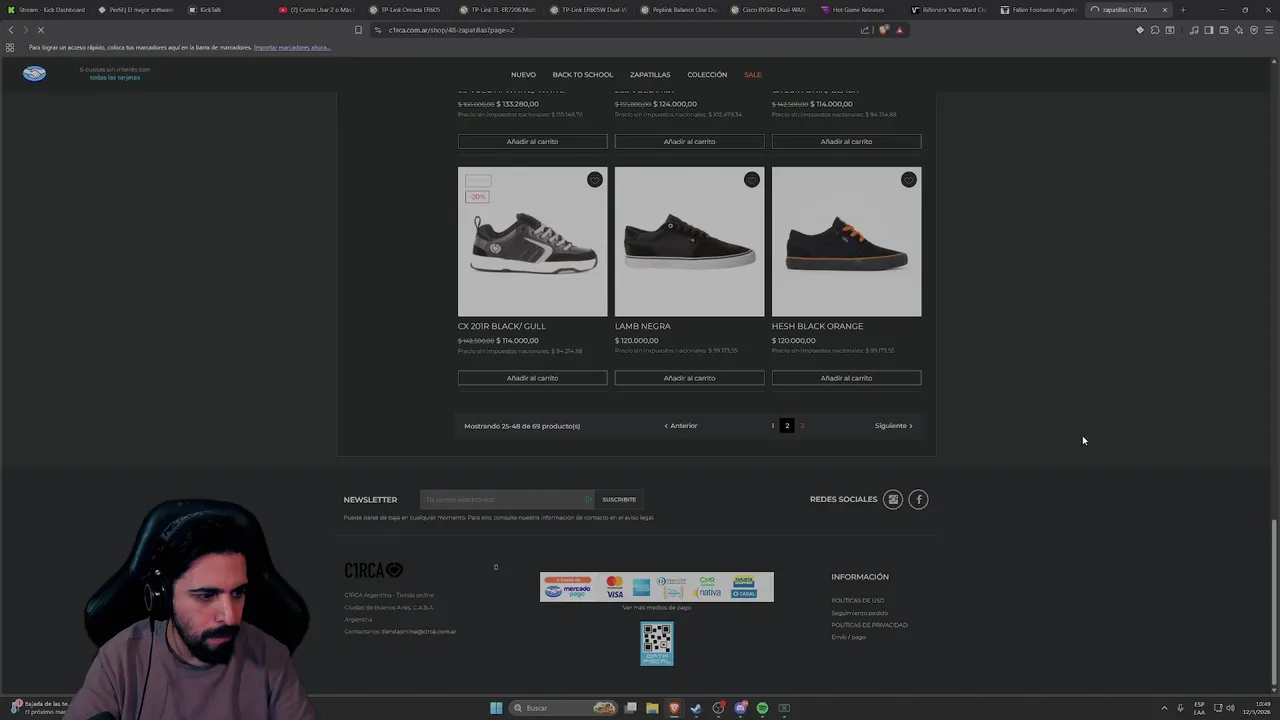Close the zapatillas C1RCA tab
This screenshot has width=1280, height=720.
(1164, 10)
